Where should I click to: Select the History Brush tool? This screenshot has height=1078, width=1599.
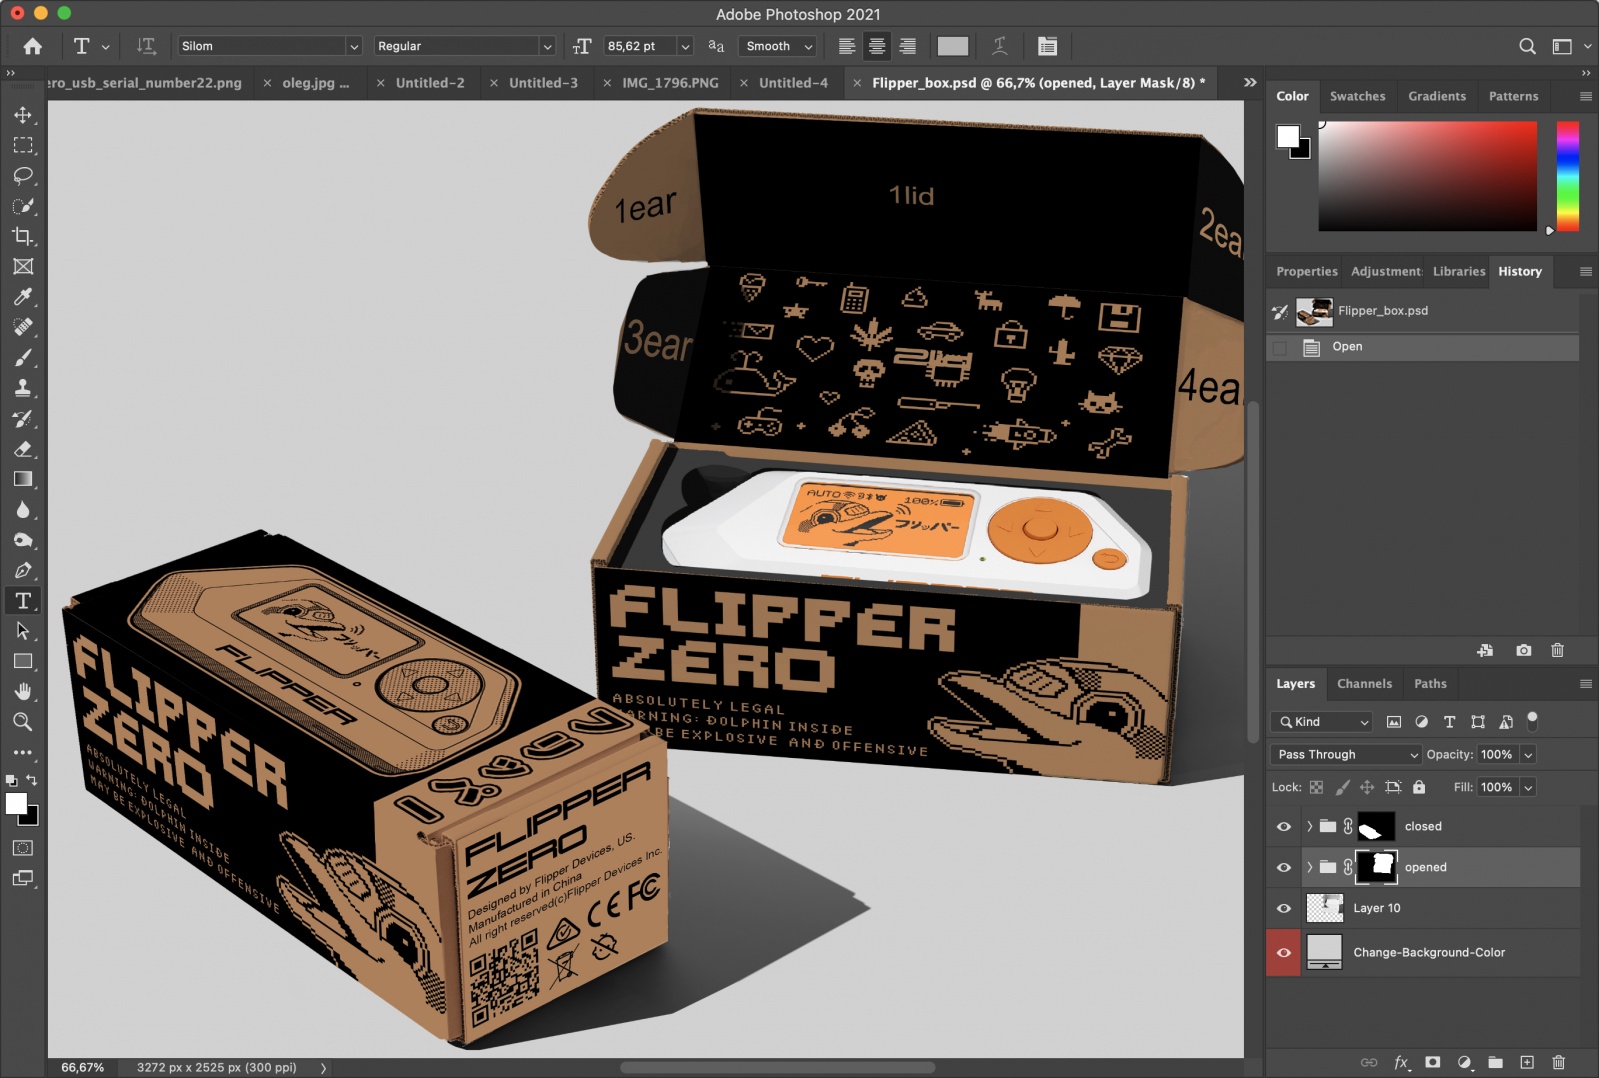[x=23, y=418]
